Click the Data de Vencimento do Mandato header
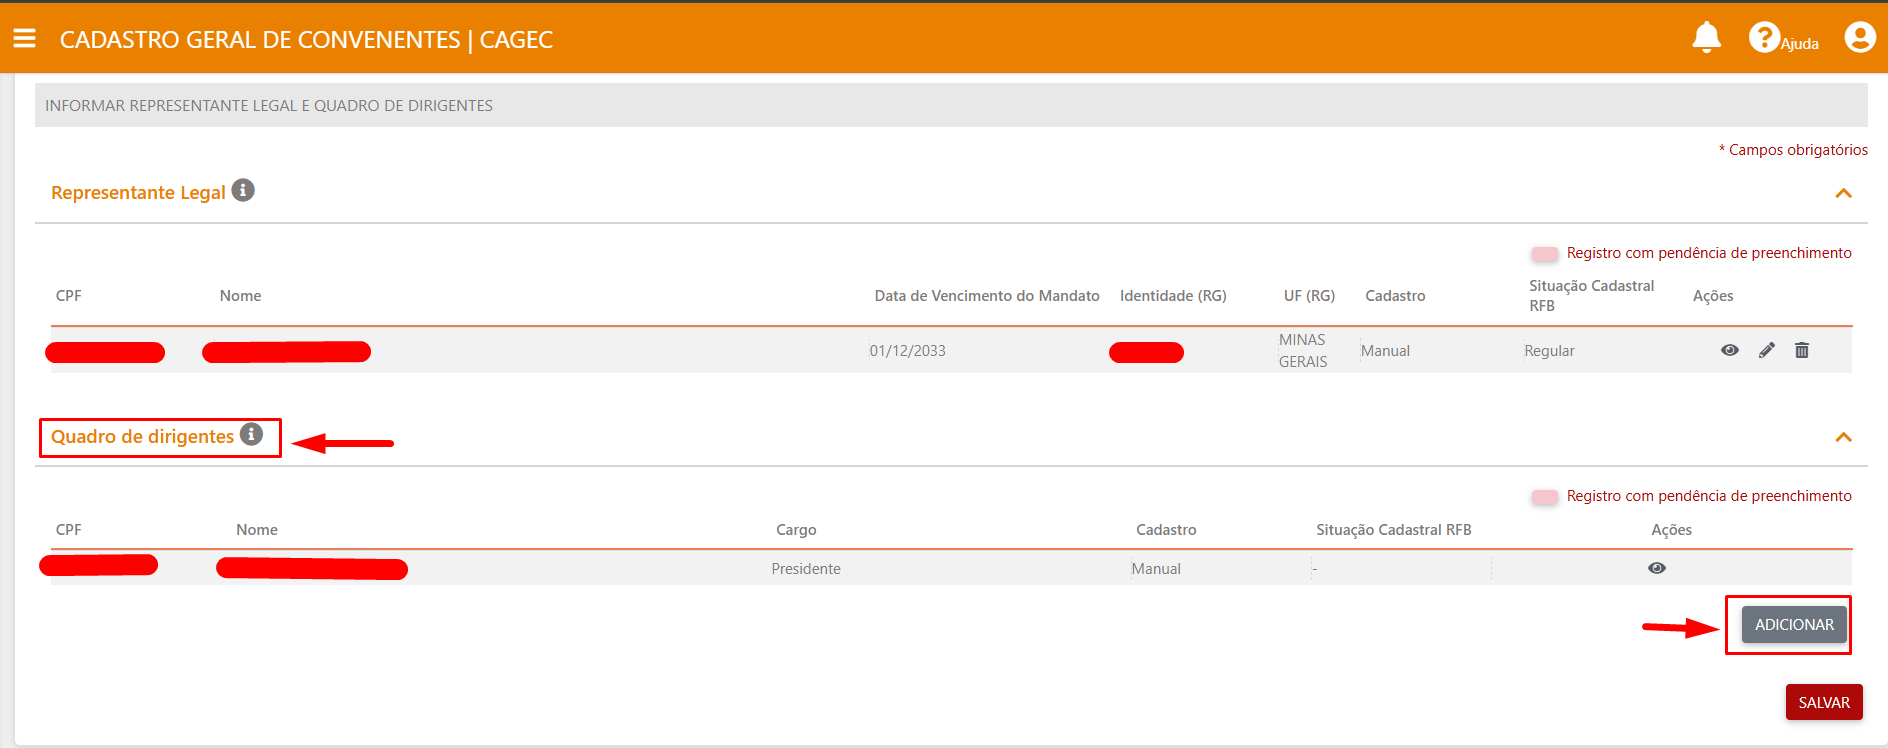This screenshot has height=748, width=1888. (x=986, y=296)
